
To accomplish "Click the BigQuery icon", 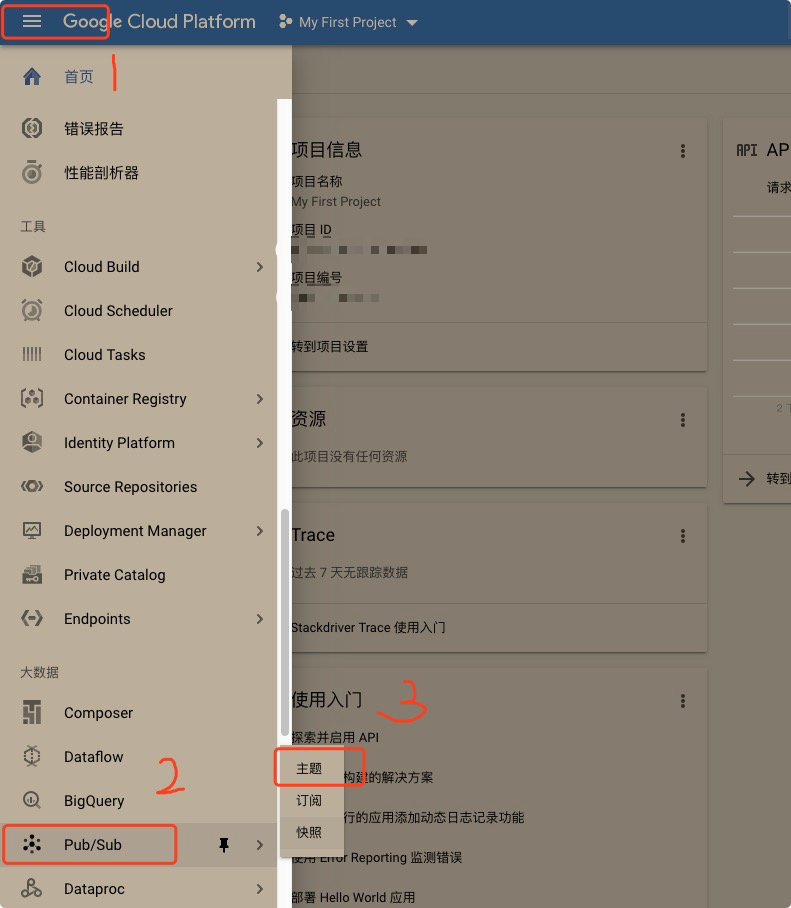I will click(32, 800).
